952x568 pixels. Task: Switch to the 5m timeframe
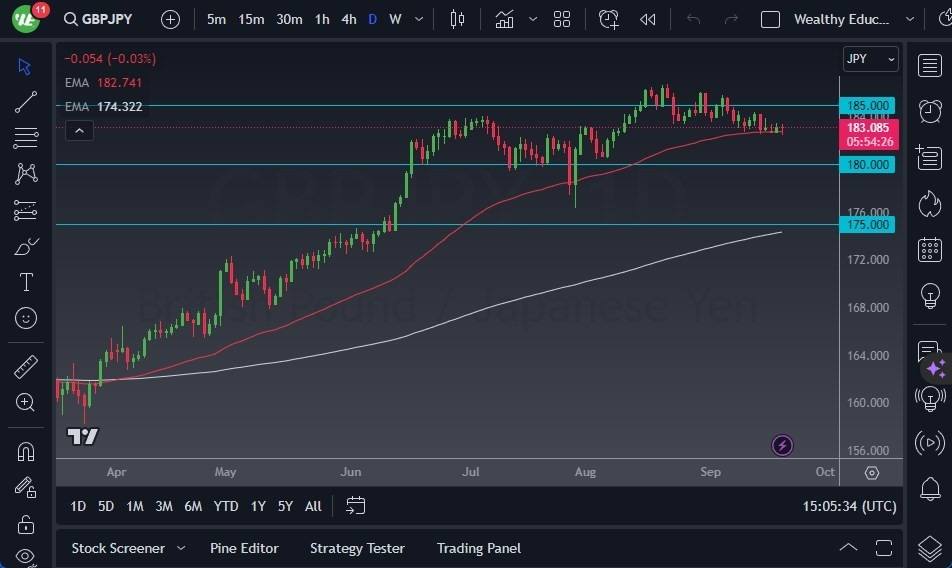[216, 19]
